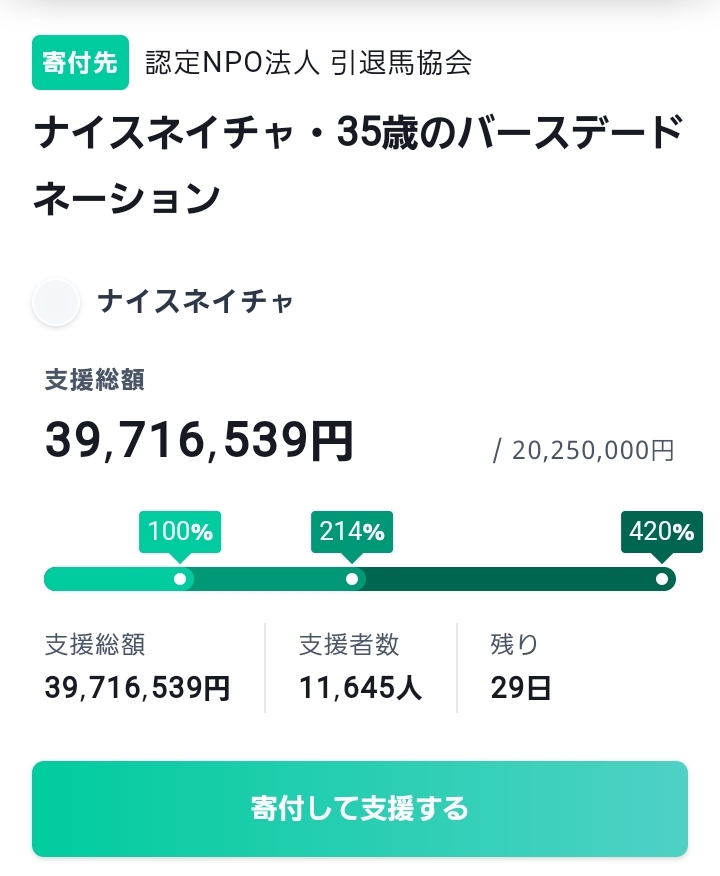Click the 支援者数 11,645人 supporter count
This screenshot has width=720, height=876.
click(x=360, y=666)
